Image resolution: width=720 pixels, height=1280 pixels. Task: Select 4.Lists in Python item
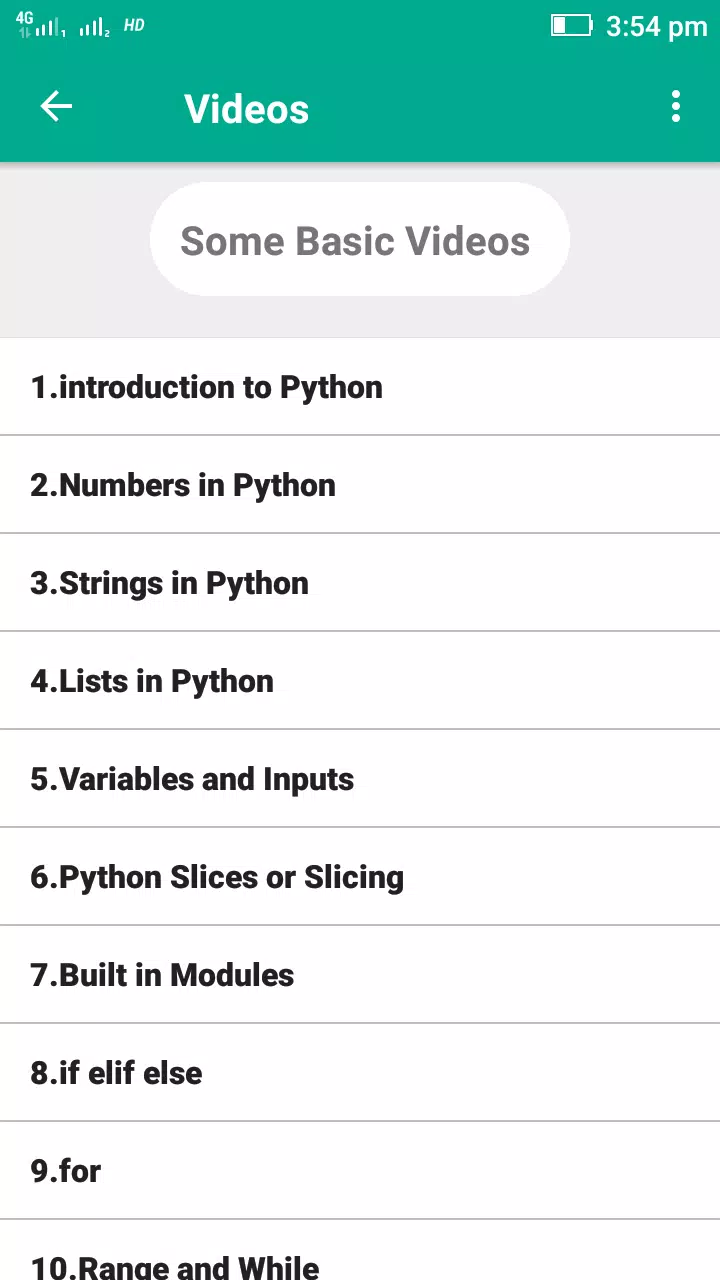[360, 681]
